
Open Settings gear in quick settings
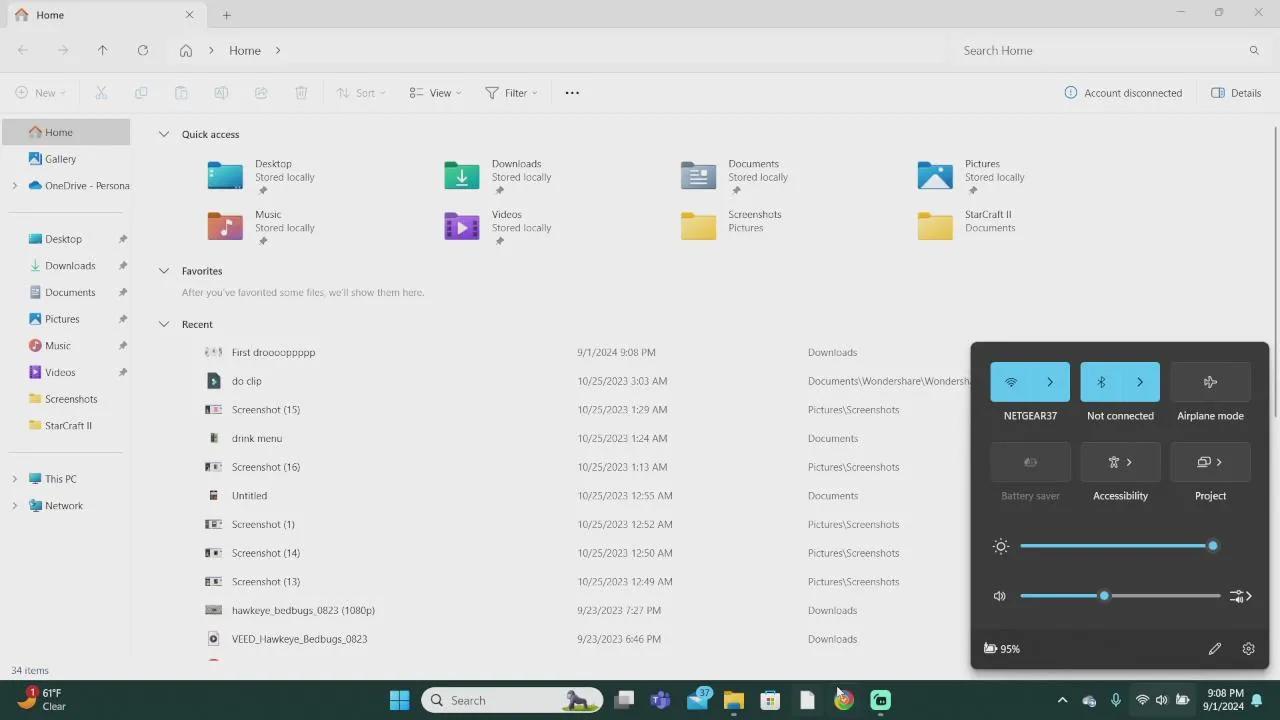click(x=1248, y=649)
